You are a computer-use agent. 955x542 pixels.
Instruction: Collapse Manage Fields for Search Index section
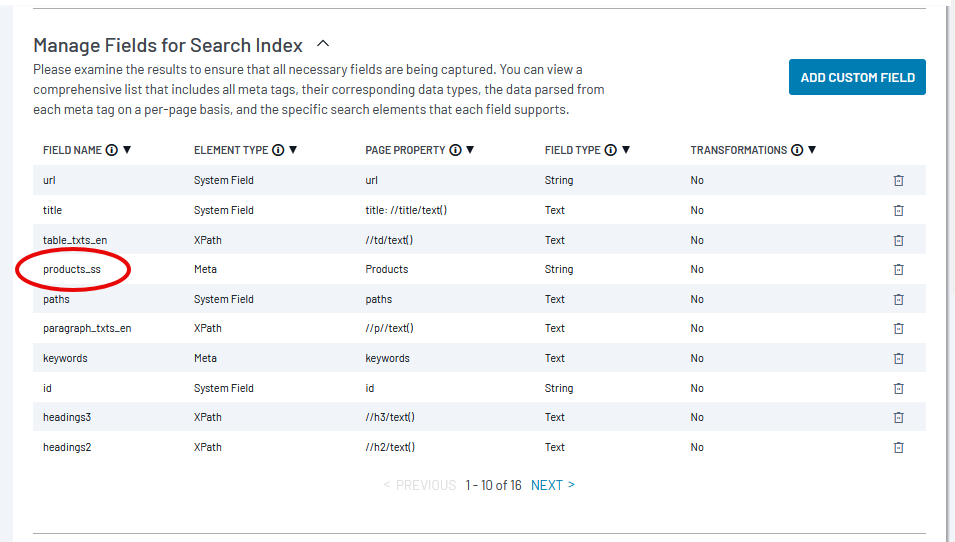(323, 44)
